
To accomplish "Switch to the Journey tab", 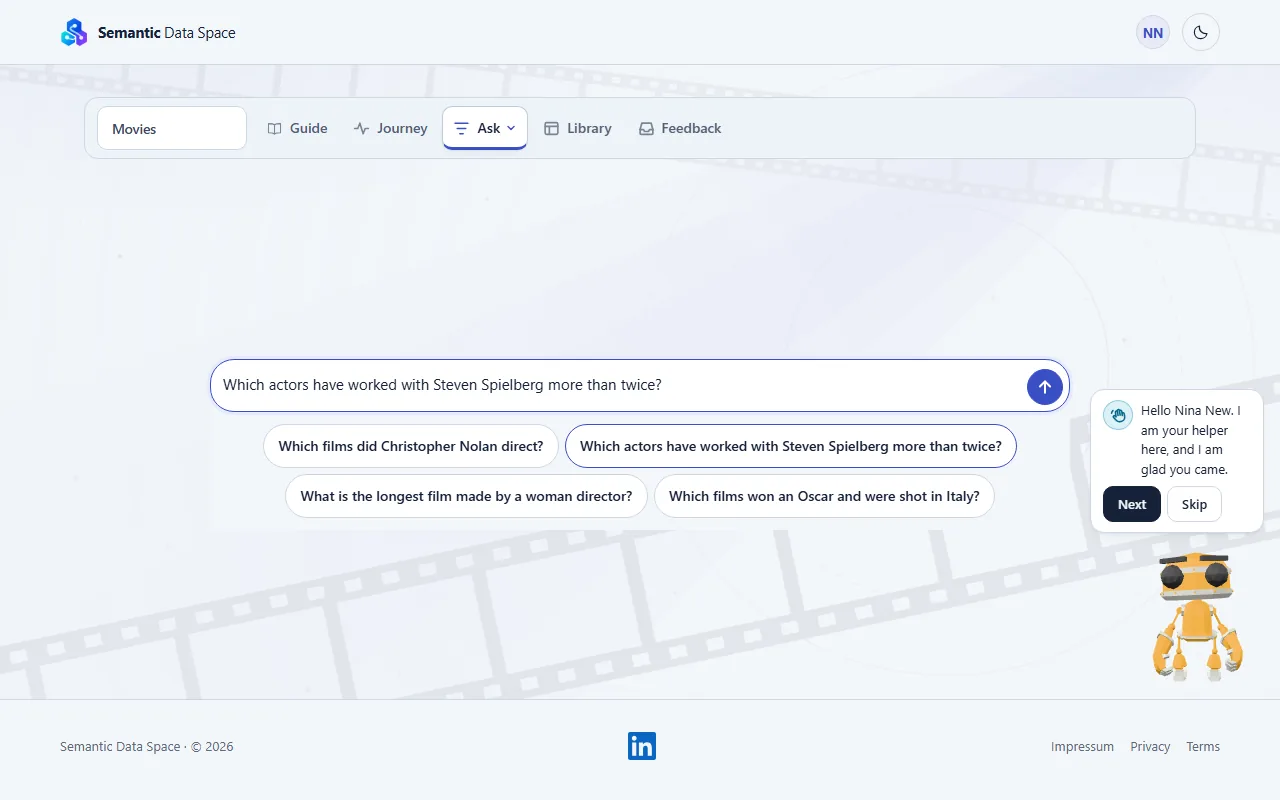I will 390,128.
